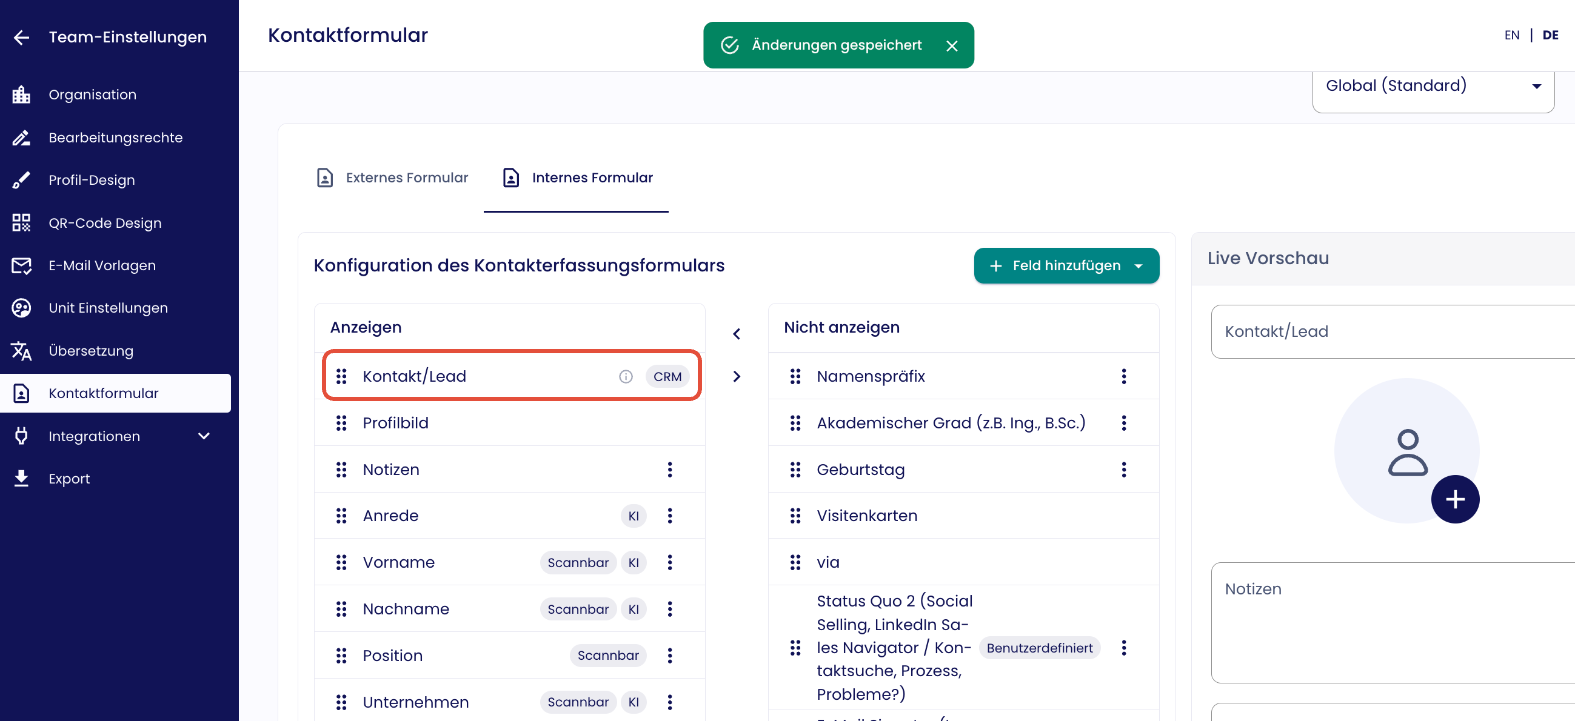Expand the Integrationen submenu chevron

click(204, 436)
